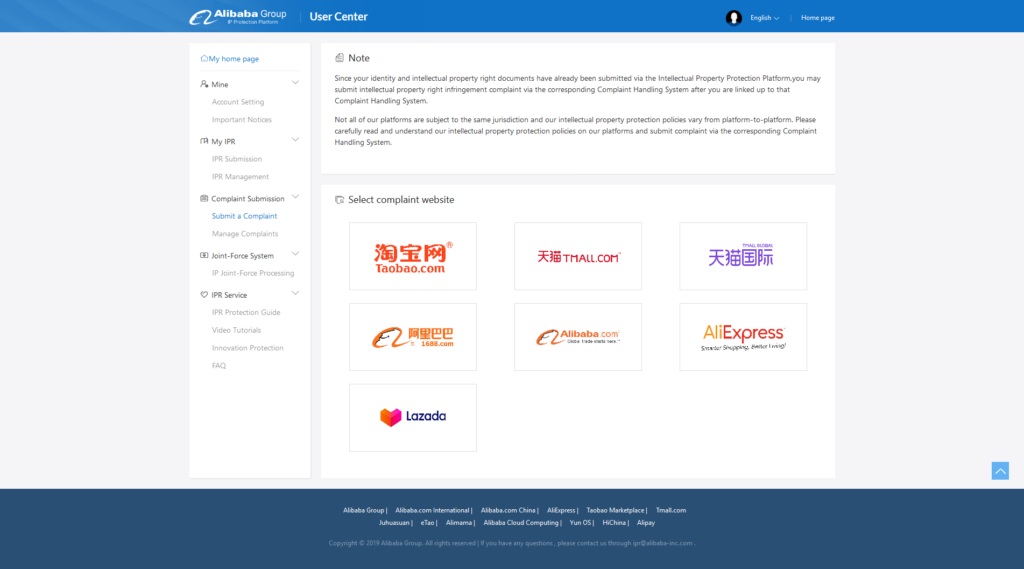
Task: Pick the 1688.com logo tile
Action: point(412,338)
